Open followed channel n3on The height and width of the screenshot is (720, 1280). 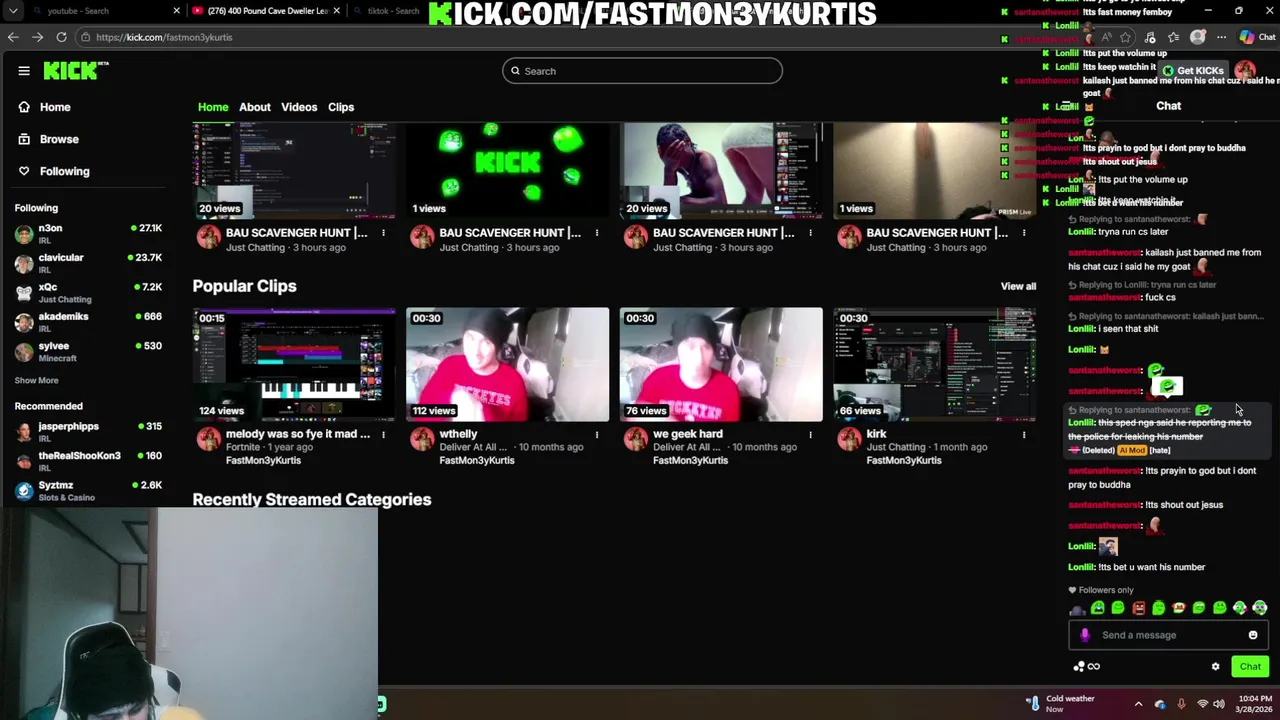(x=88, y=233)
